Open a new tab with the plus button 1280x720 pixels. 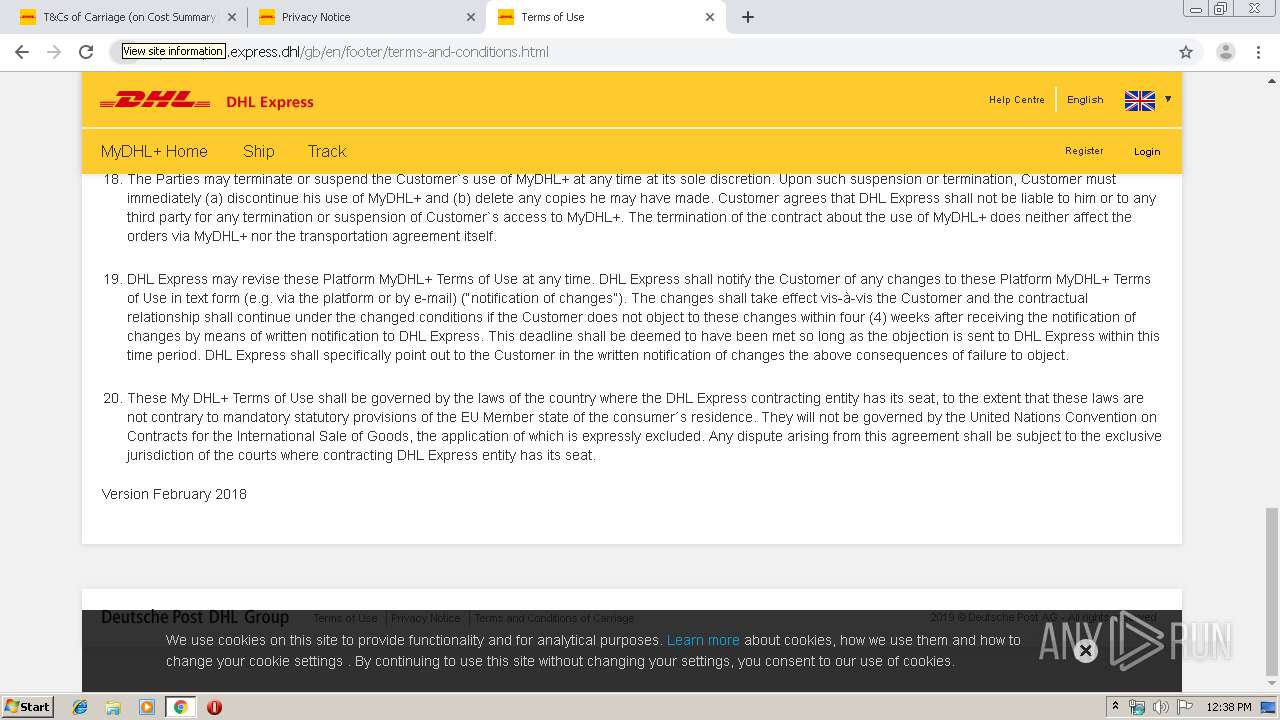[x=748, y=17]
